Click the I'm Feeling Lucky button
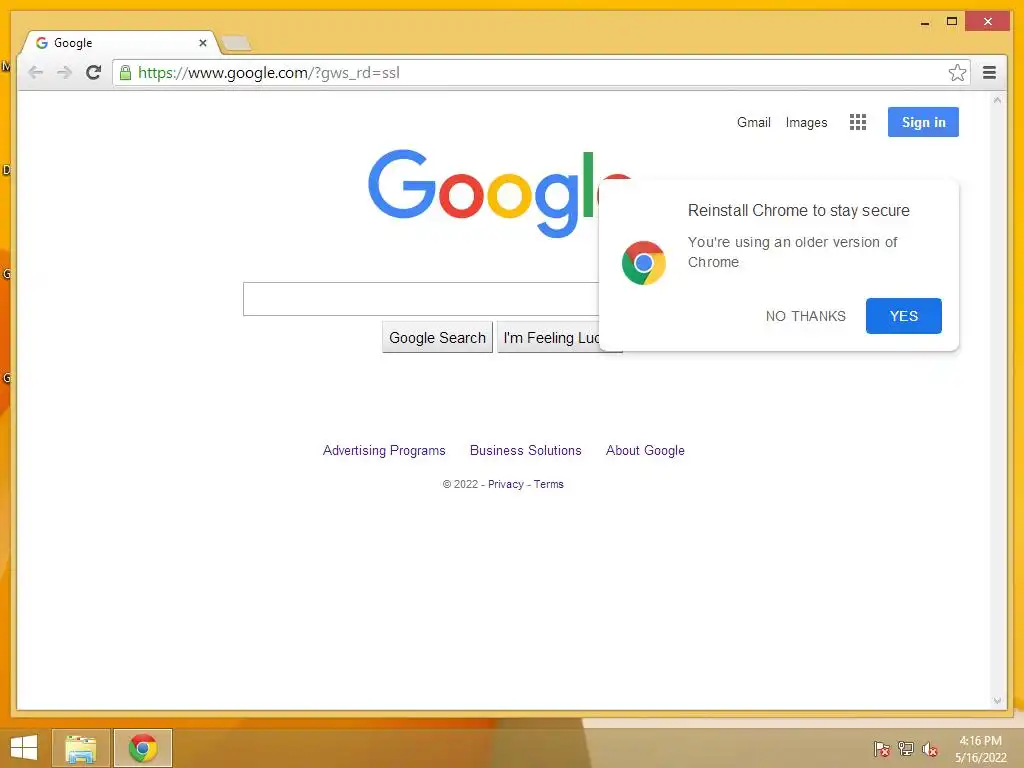This screenshot has height=768, width=1024. 551,338
